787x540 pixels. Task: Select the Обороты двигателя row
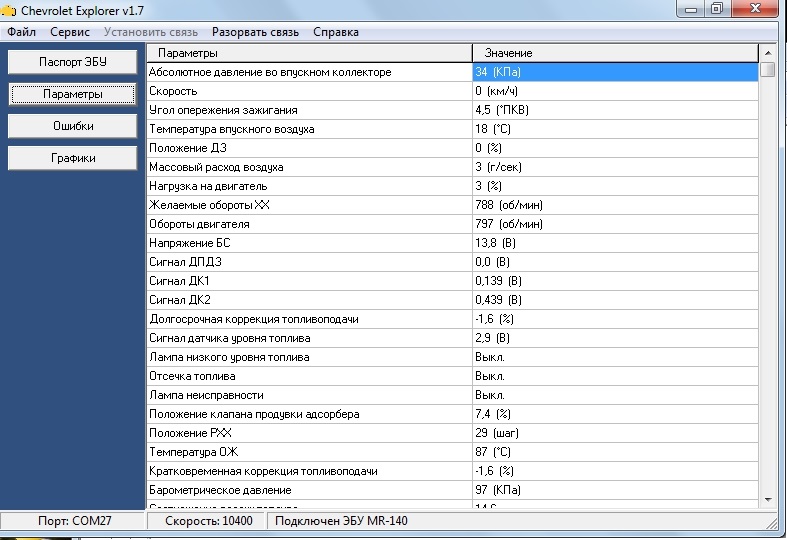(x=310, y=224)
